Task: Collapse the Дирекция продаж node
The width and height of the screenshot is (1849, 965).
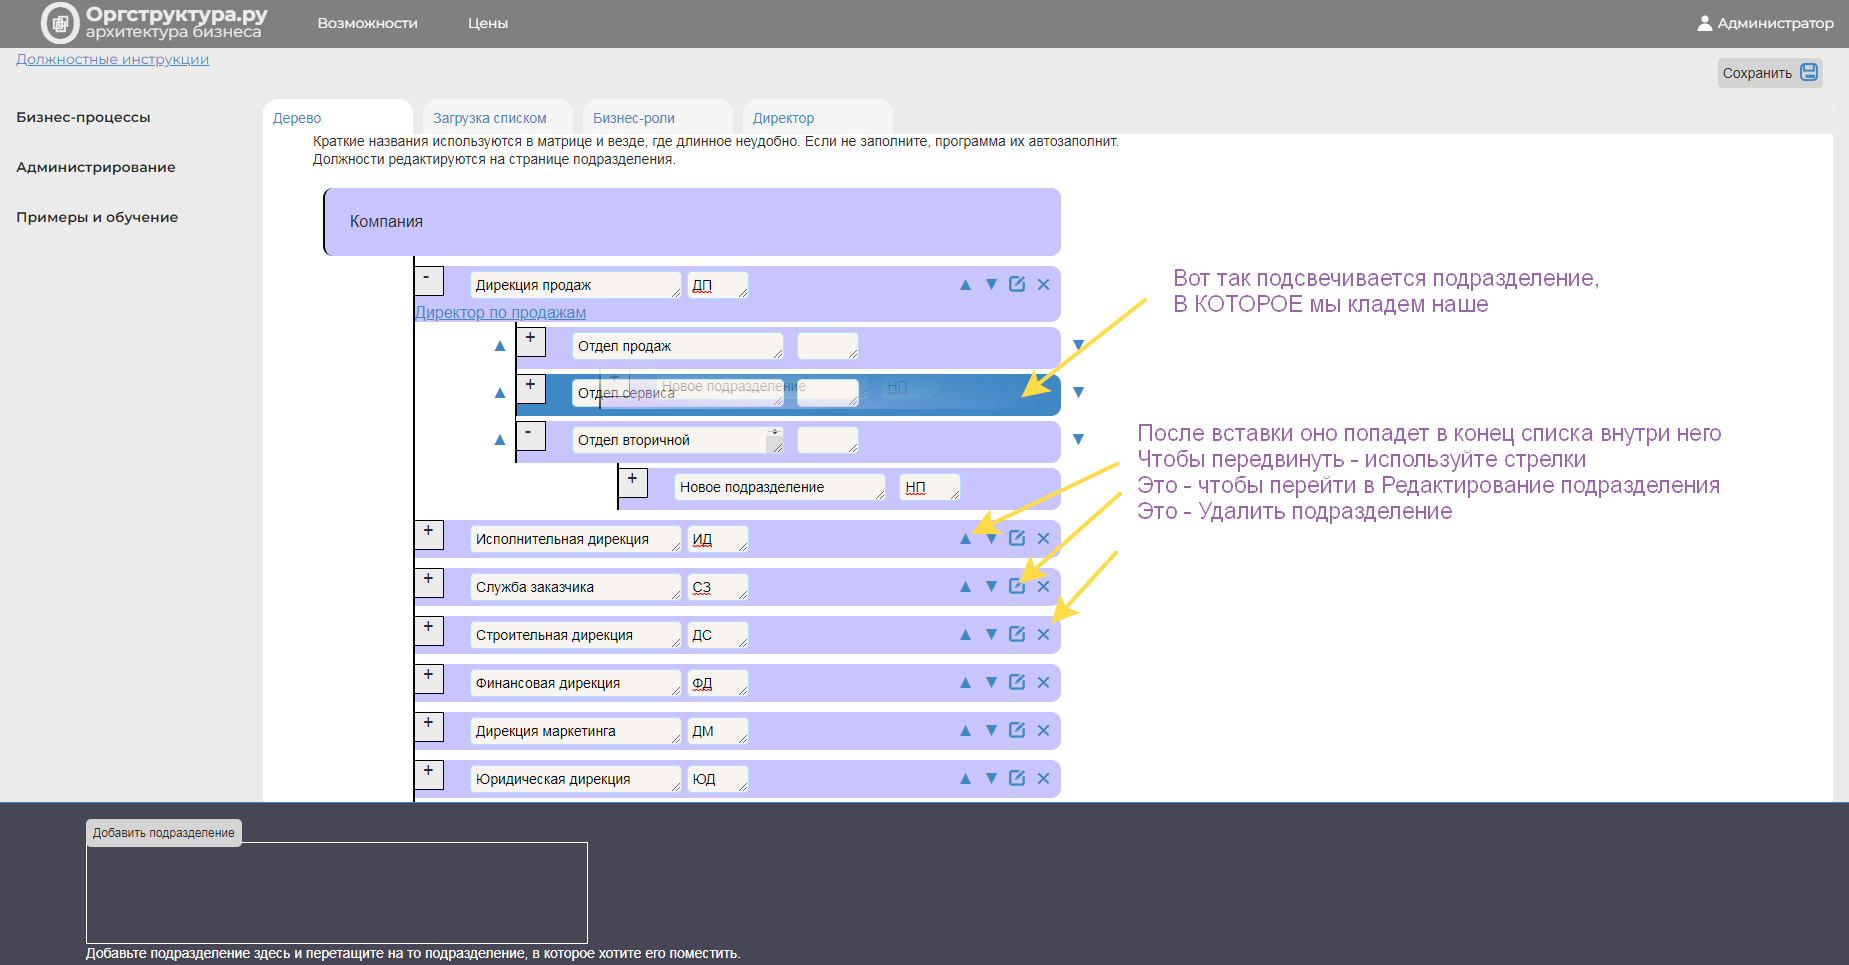Action: point(429,280)
